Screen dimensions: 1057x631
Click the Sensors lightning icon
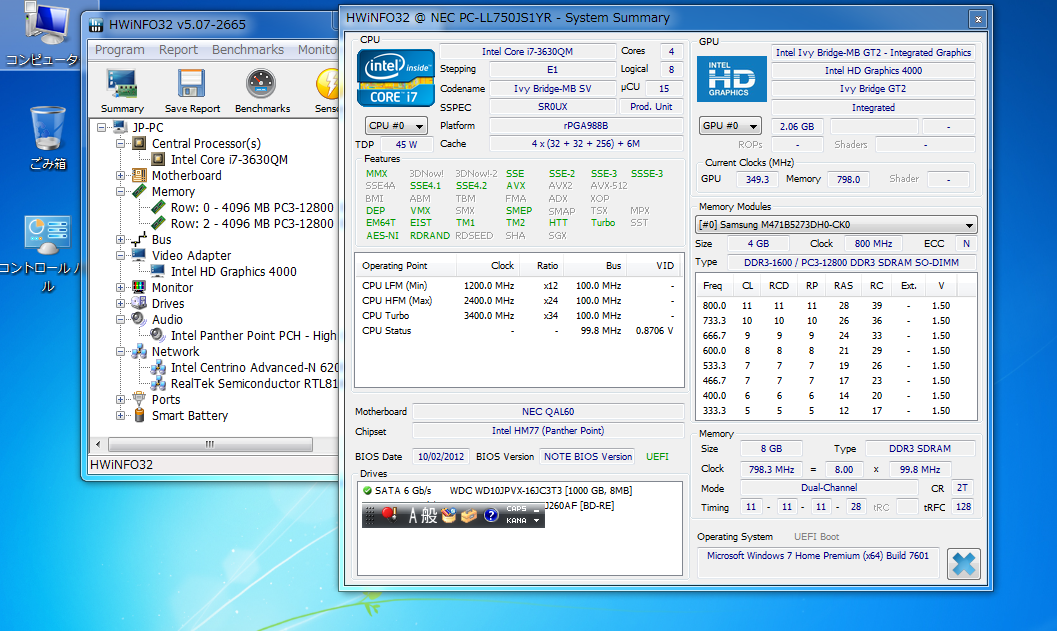328,85
